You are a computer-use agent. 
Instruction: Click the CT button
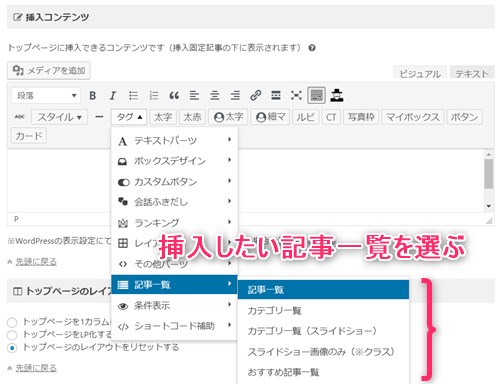coord(331,117)
